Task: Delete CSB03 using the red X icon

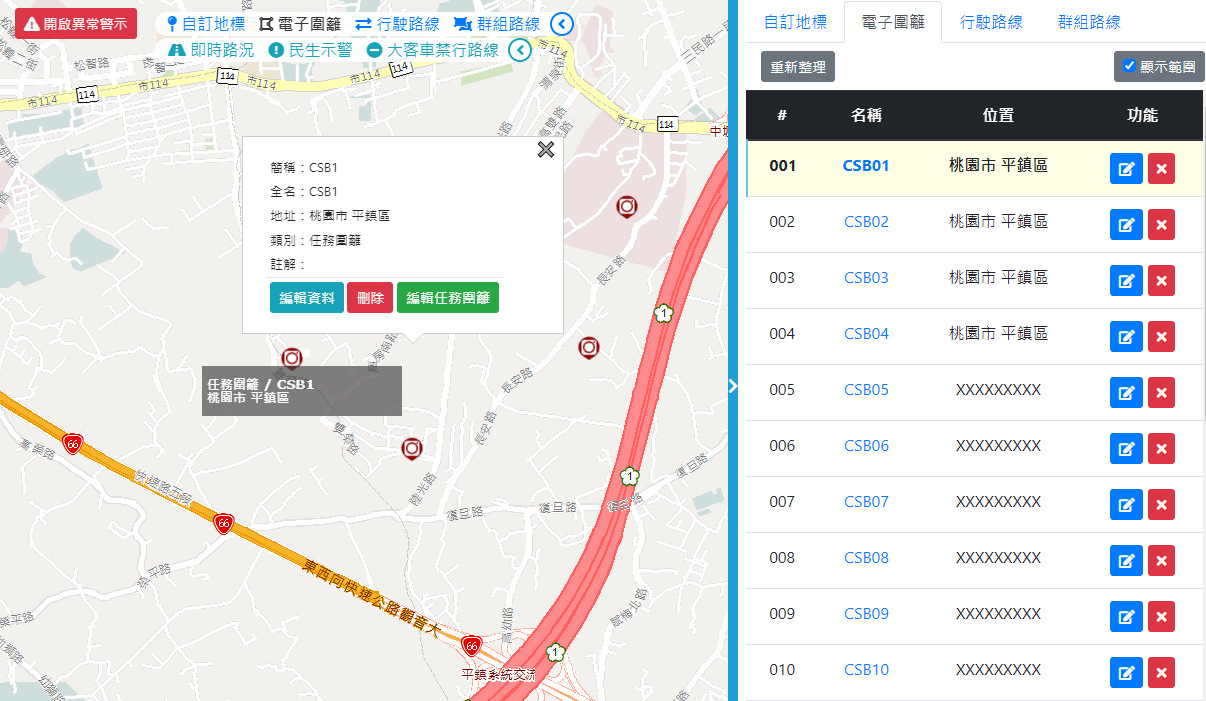Action: (x=1161, y=281)
